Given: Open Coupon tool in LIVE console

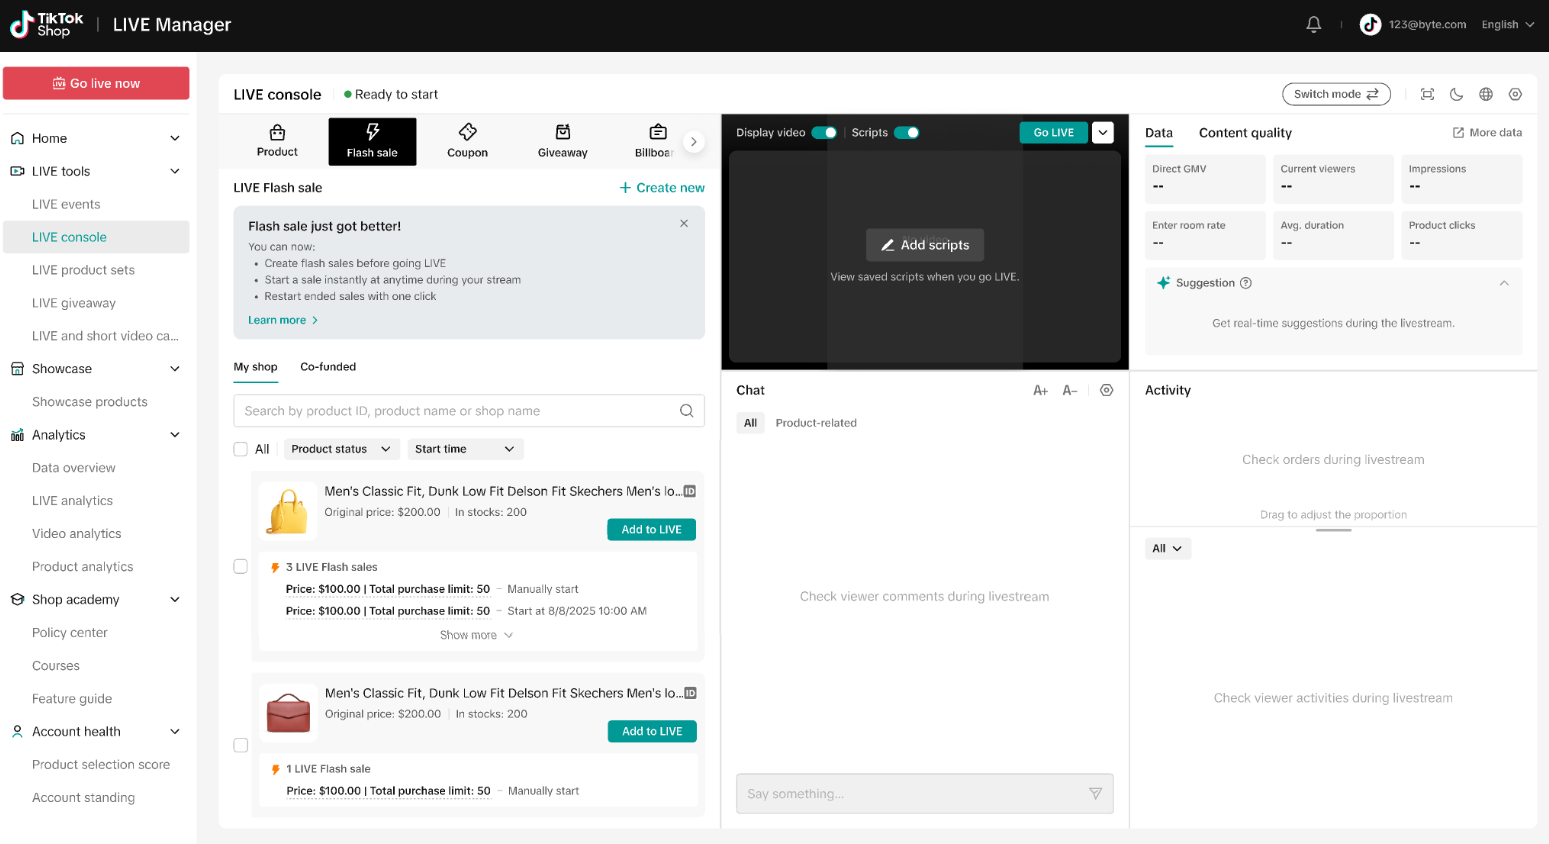Looking at the screenshot, I should click(x=467, y=141).
